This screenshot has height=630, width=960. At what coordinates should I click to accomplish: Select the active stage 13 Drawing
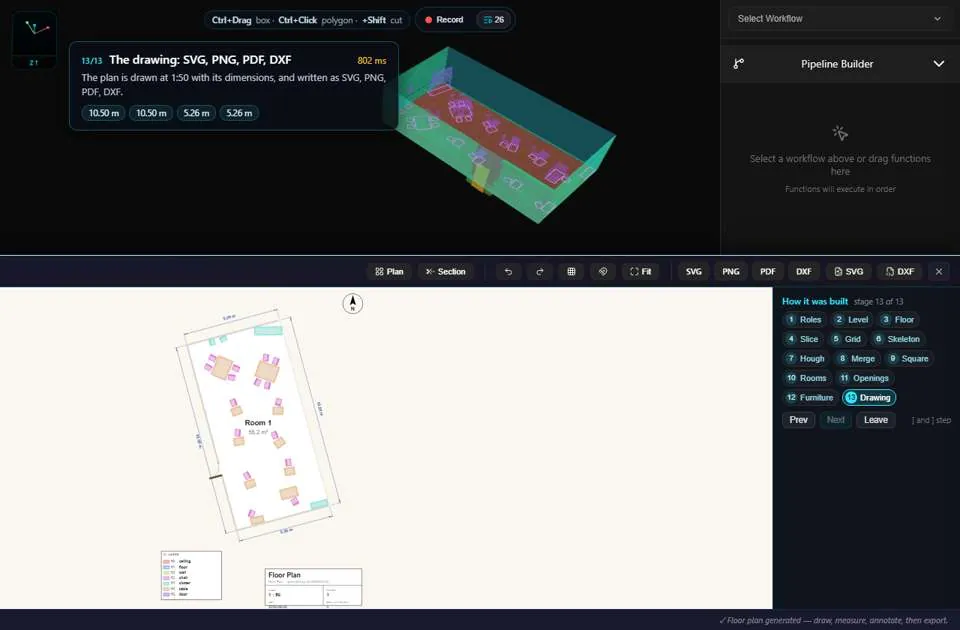pyautogui.click(x=869, y=397)
